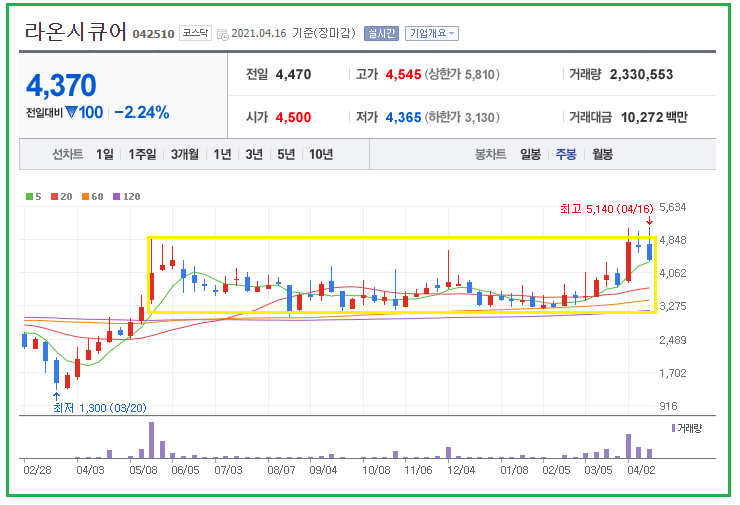Click the 4,062 price axis label
The height and width of the screenshot is (505, 740).
pyautogui.click(x=673, y=273)
